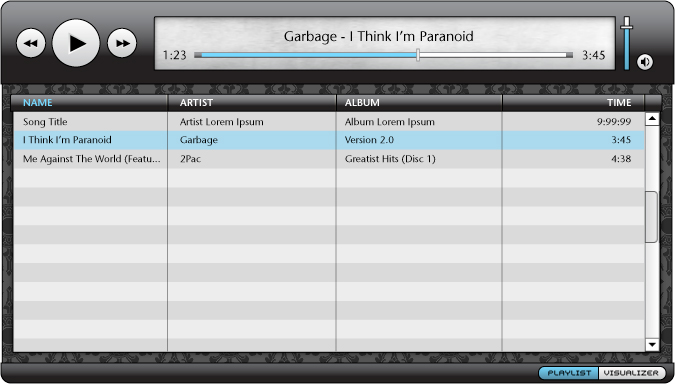Mute audio with the speaker icon
The height and width of the screenshot is (384, 675).
[x=644, y=62]
